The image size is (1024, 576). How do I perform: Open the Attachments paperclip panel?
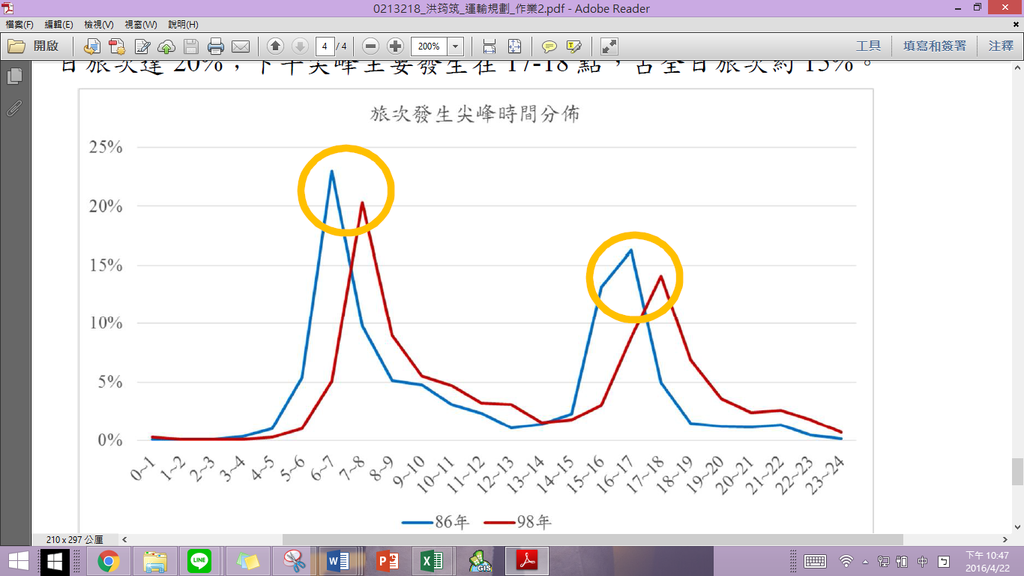click(12, 109)
